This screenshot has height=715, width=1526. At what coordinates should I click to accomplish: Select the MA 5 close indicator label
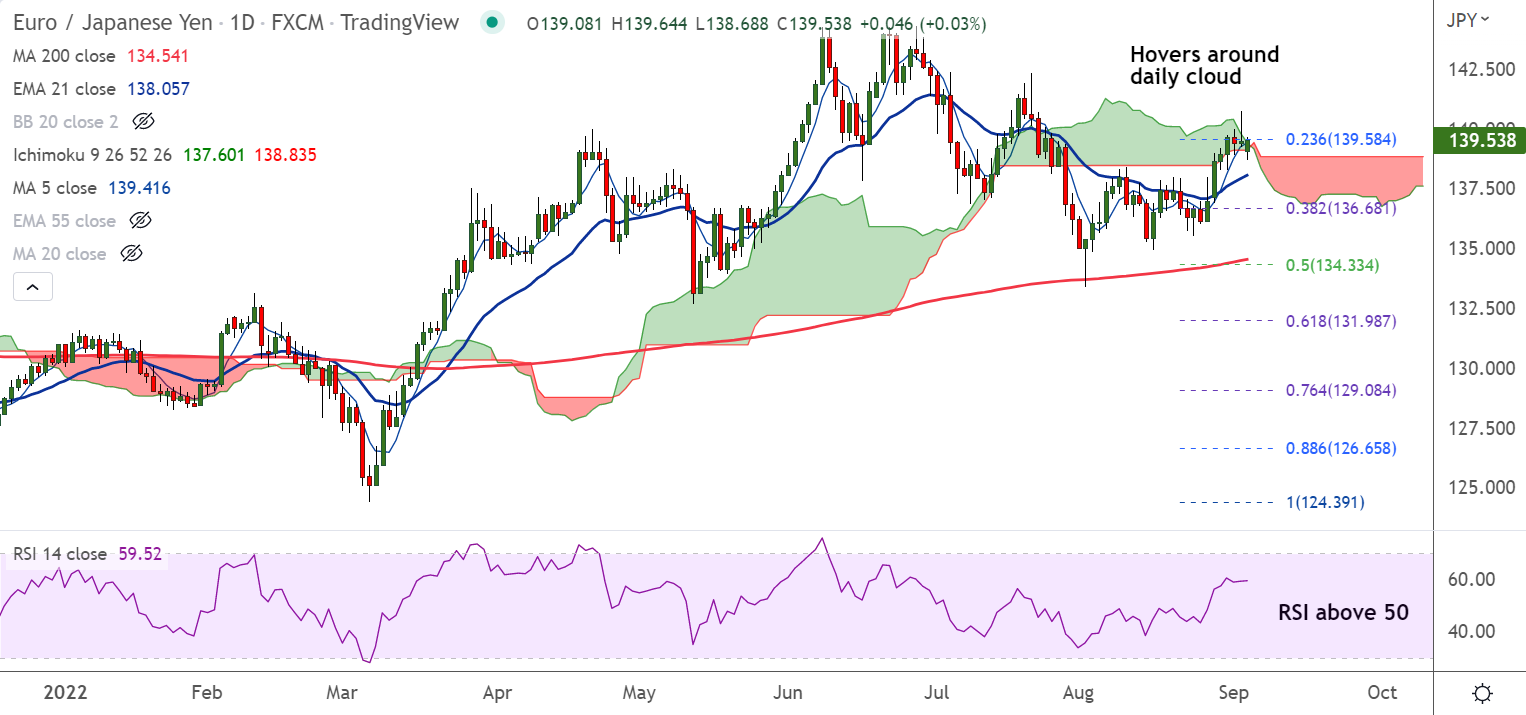tap(55, 187)
